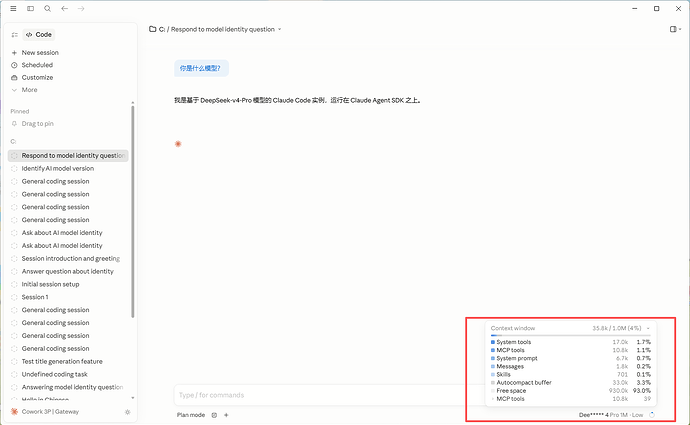Click the sidebar vertical scrollbar thumb

132,211
